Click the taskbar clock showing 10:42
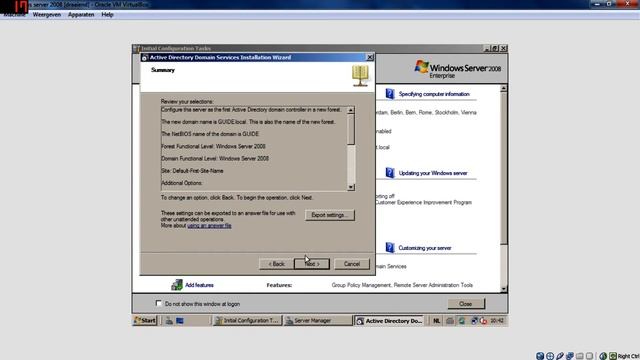The image size is (640, 360). point(497,321)
